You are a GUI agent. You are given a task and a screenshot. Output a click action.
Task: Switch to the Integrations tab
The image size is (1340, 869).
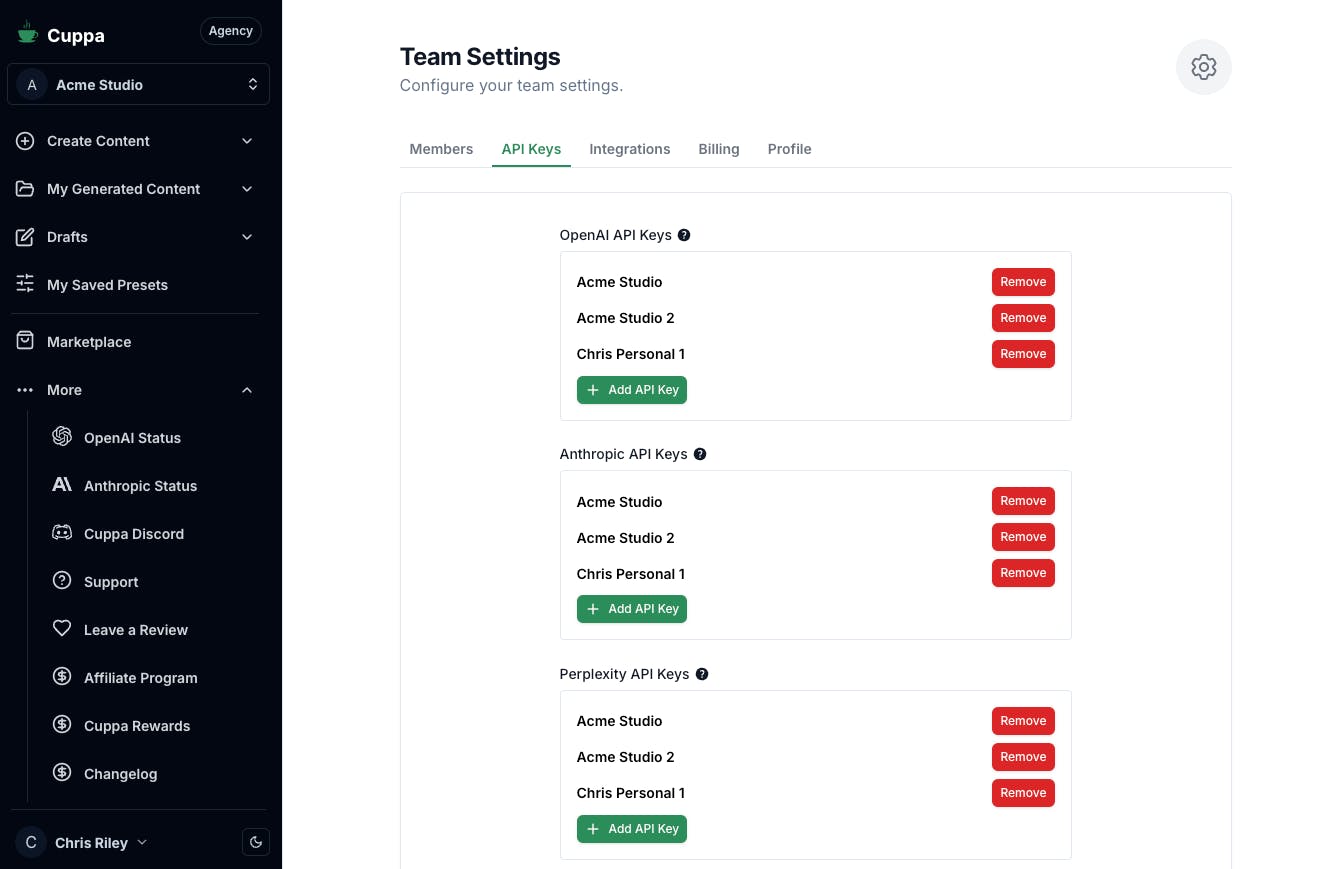coord(629,149)
